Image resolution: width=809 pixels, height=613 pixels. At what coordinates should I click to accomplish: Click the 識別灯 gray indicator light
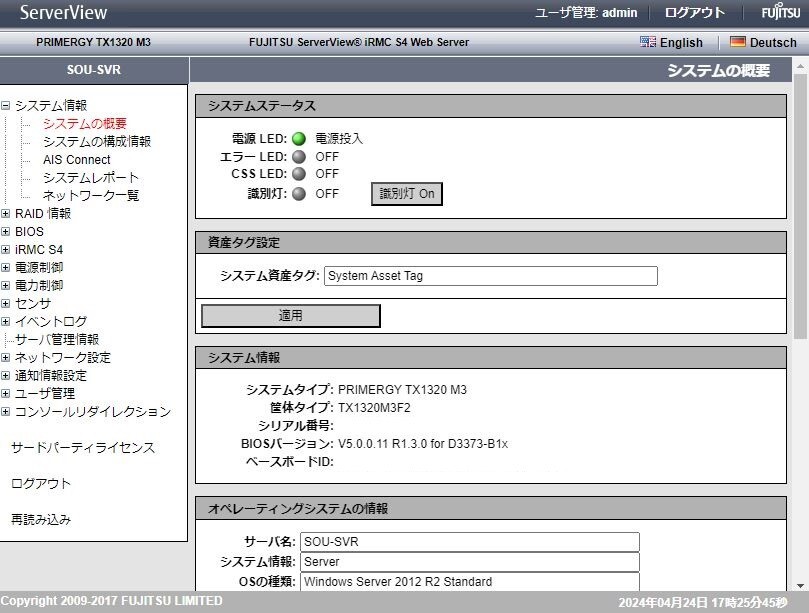(299, 194)
